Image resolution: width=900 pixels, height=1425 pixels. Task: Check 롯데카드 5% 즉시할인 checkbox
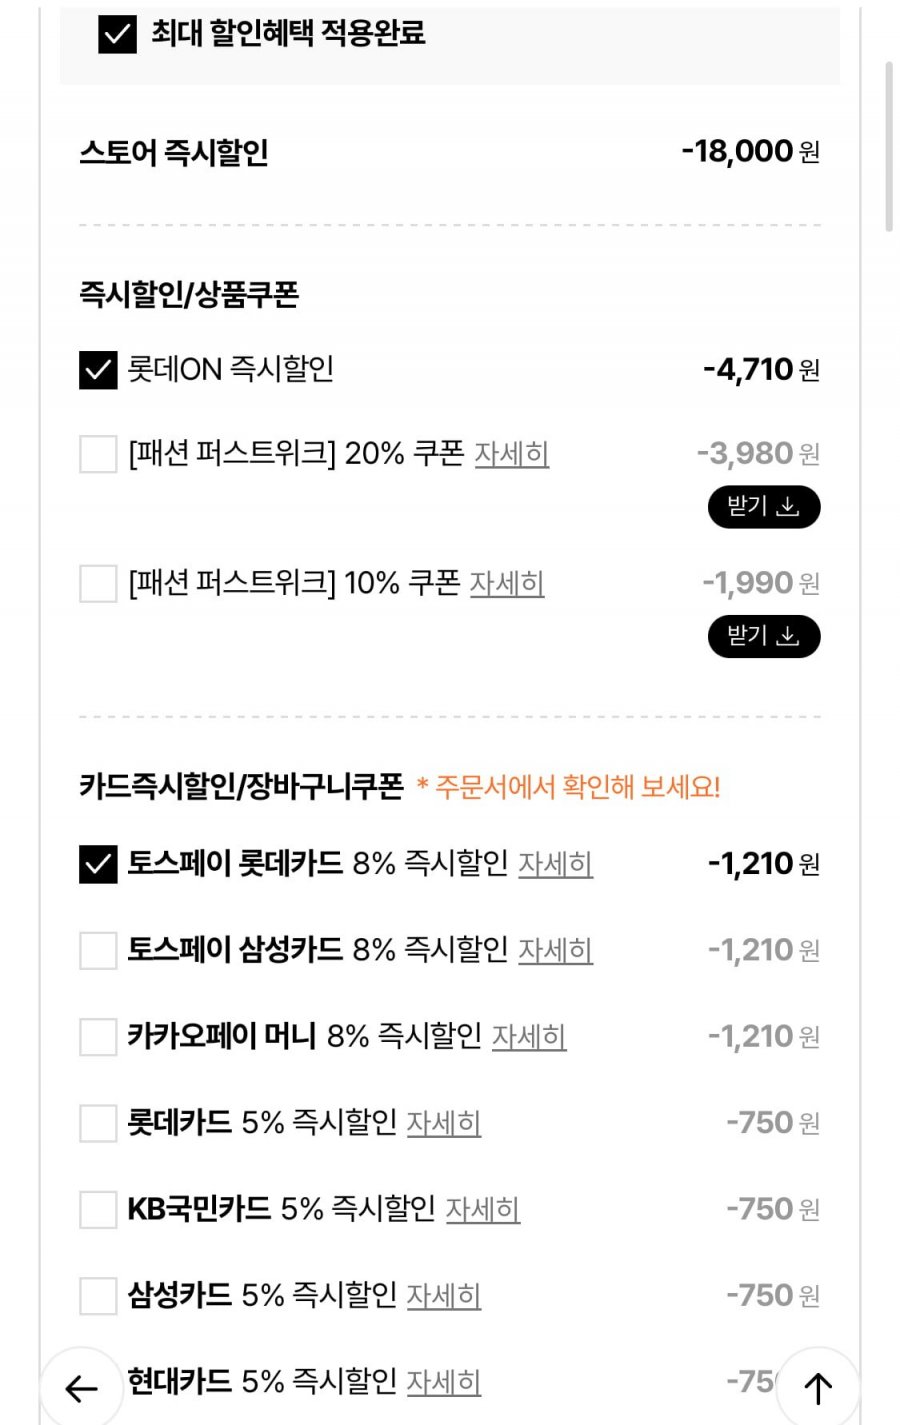98,1123
